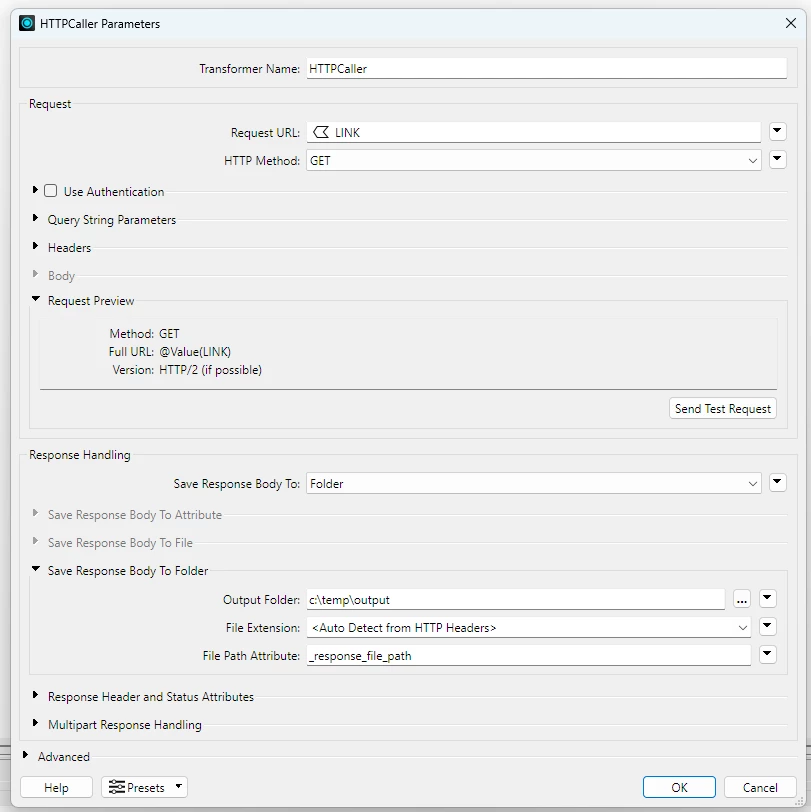Click the Help button
The height and width of the screenshot is (812, 811).
point(56,788)
